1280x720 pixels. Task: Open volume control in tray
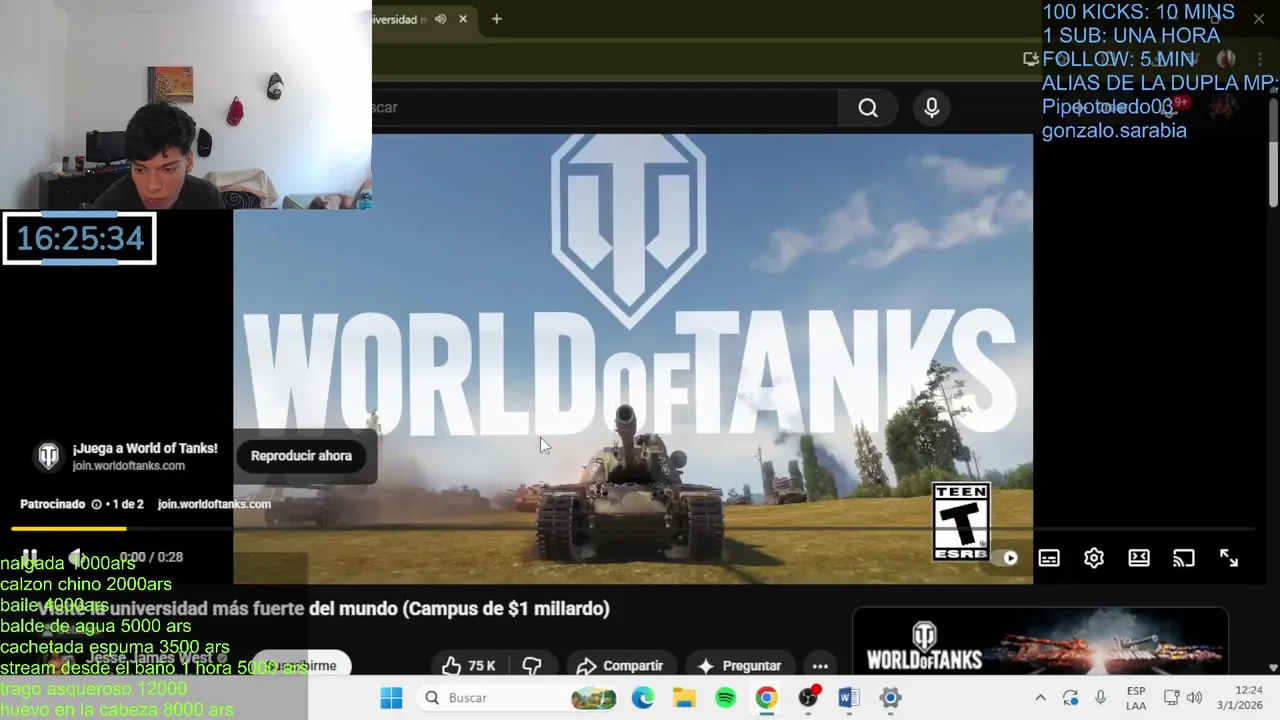coord(1194,698)
